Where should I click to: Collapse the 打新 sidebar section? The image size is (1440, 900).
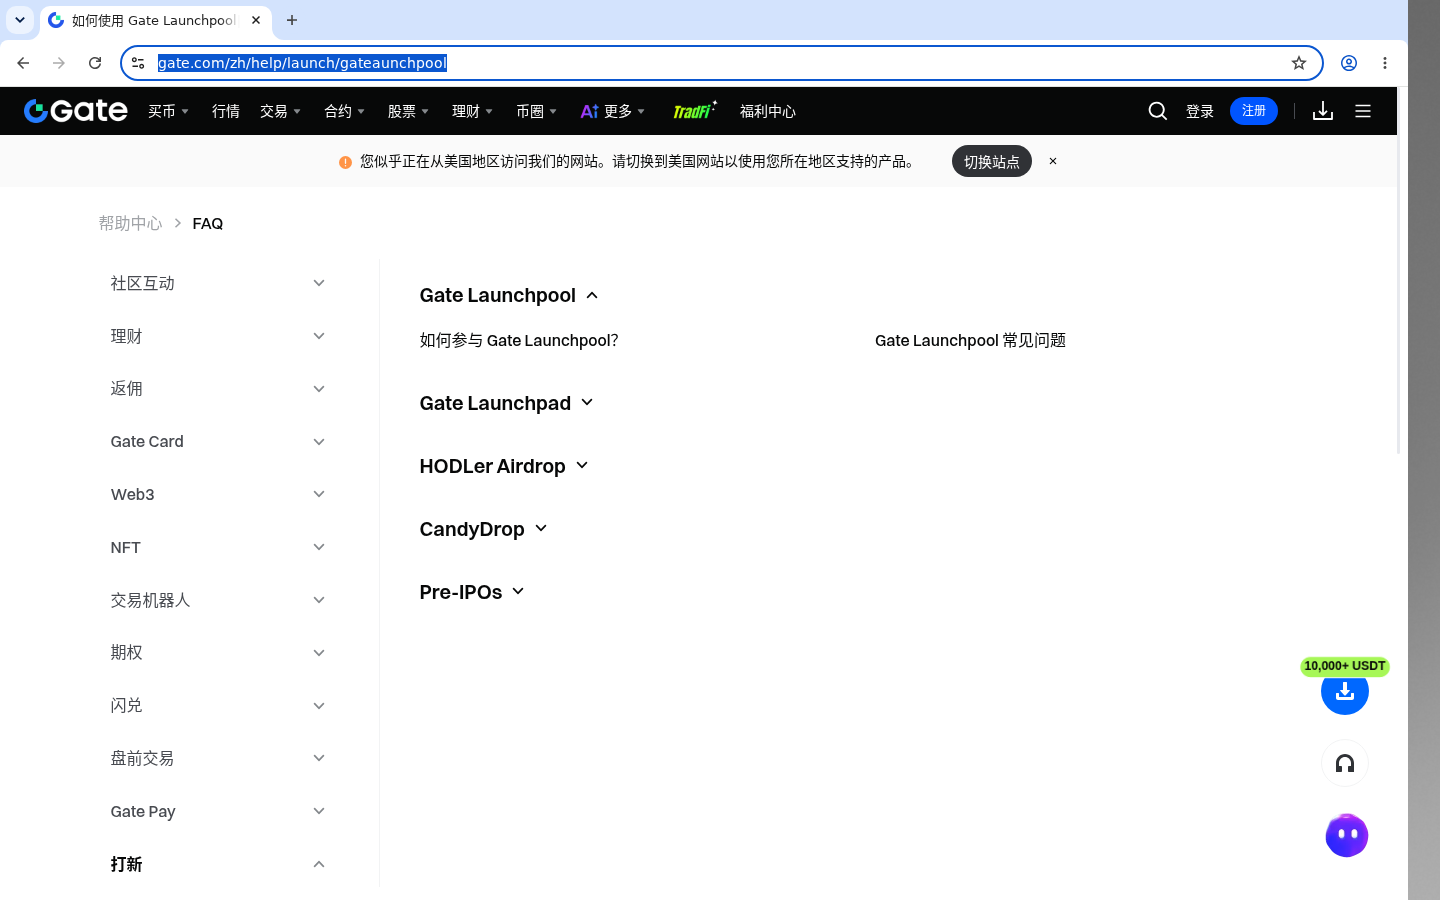218,864
